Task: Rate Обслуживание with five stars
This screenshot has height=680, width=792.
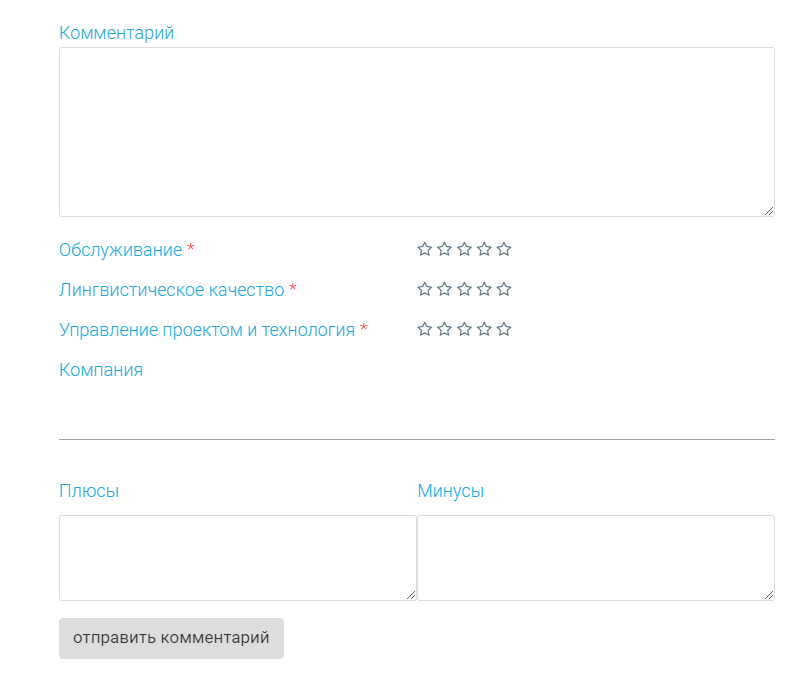Action: click(504, 249)
